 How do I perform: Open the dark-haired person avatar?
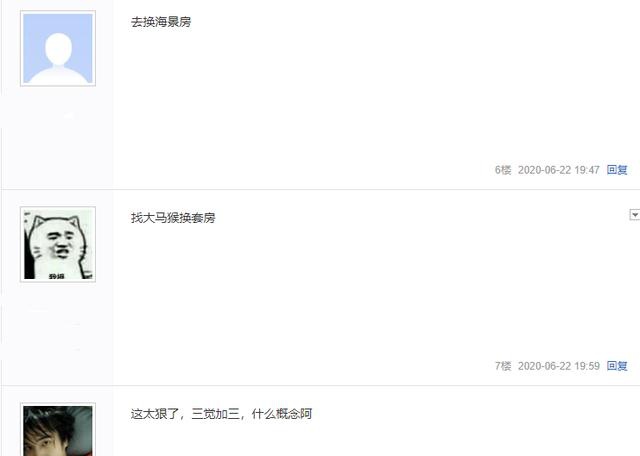[58, 429]
